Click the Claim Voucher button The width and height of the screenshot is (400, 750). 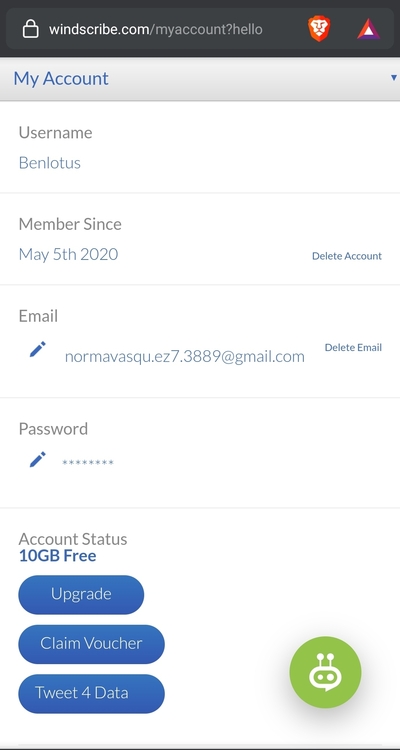tap(91, 644)
